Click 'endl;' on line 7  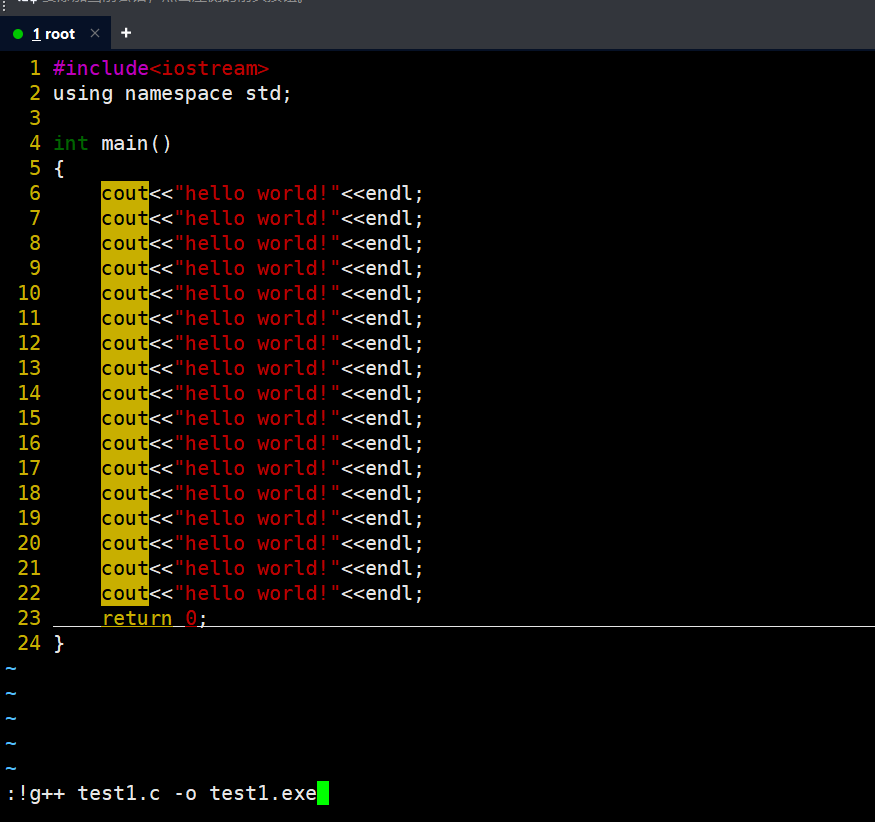click(394, 219)
